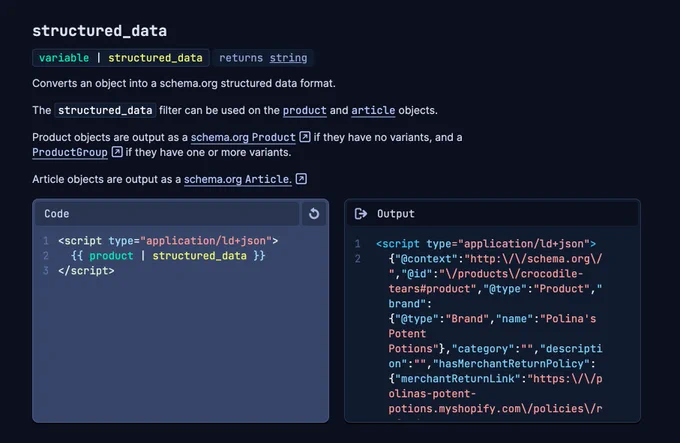Click the returns label in badge
Image resolution: width=680 pixels, height=443 pixels.
tap(241, 58)
